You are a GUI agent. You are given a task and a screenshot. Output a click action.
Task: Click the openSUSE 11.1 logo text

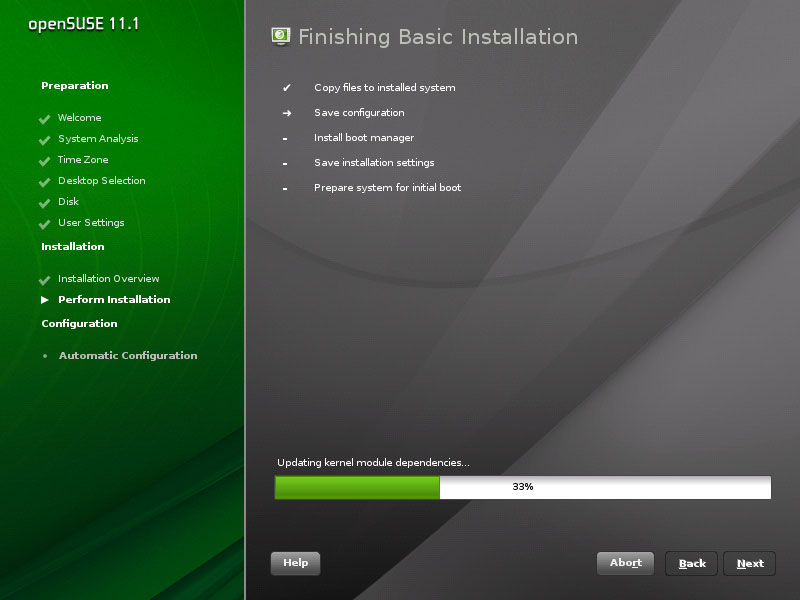[84, 24]
